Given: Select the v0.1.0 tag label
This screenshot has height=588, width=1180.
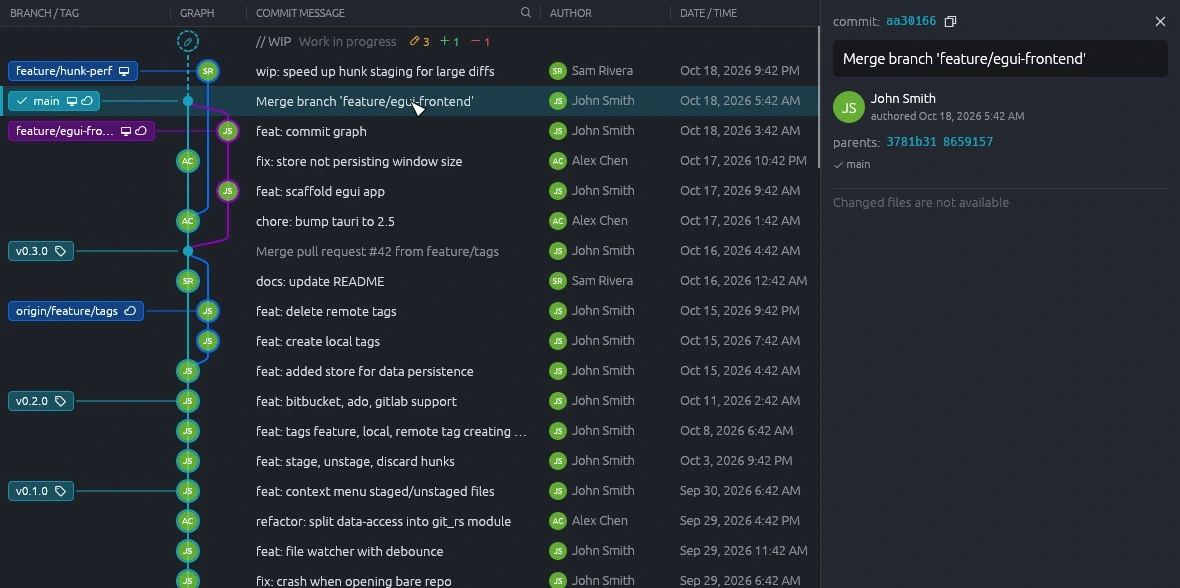Looking at the screenshot, I should click(41, 491).
